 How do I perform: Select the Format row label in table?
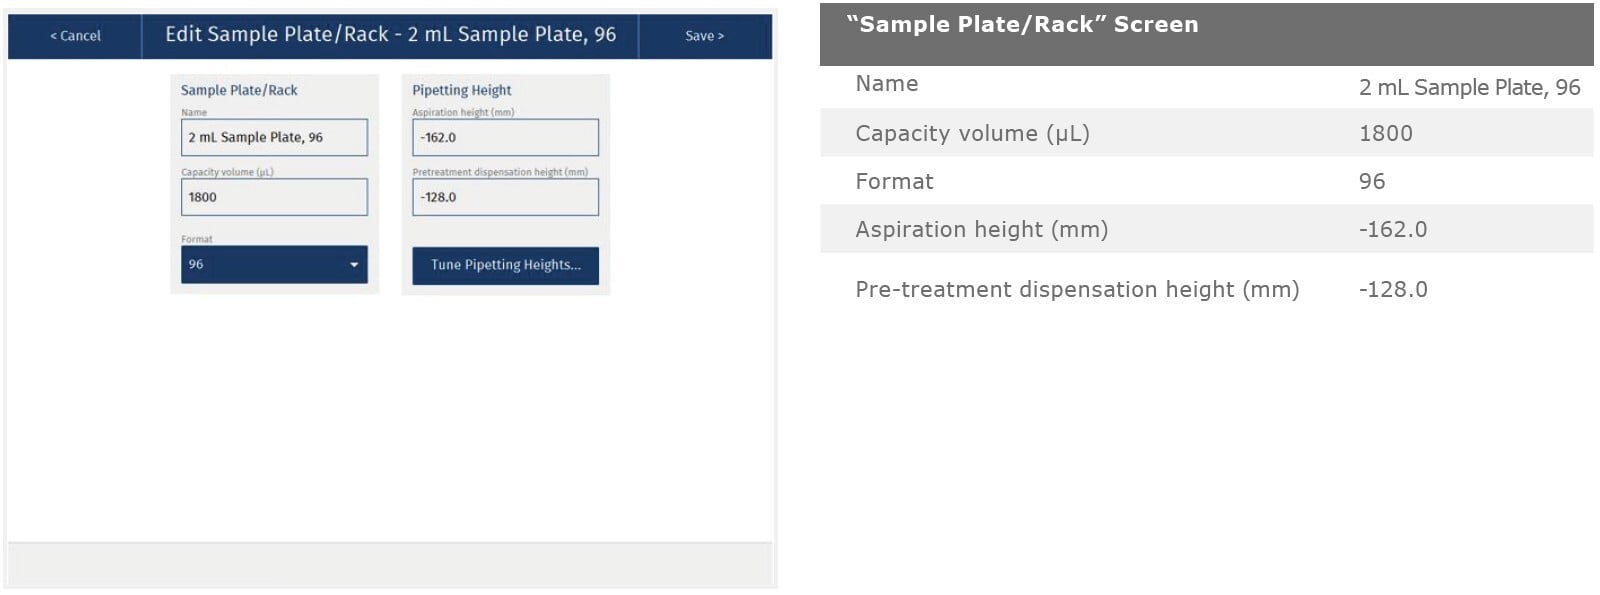point(894,181)
